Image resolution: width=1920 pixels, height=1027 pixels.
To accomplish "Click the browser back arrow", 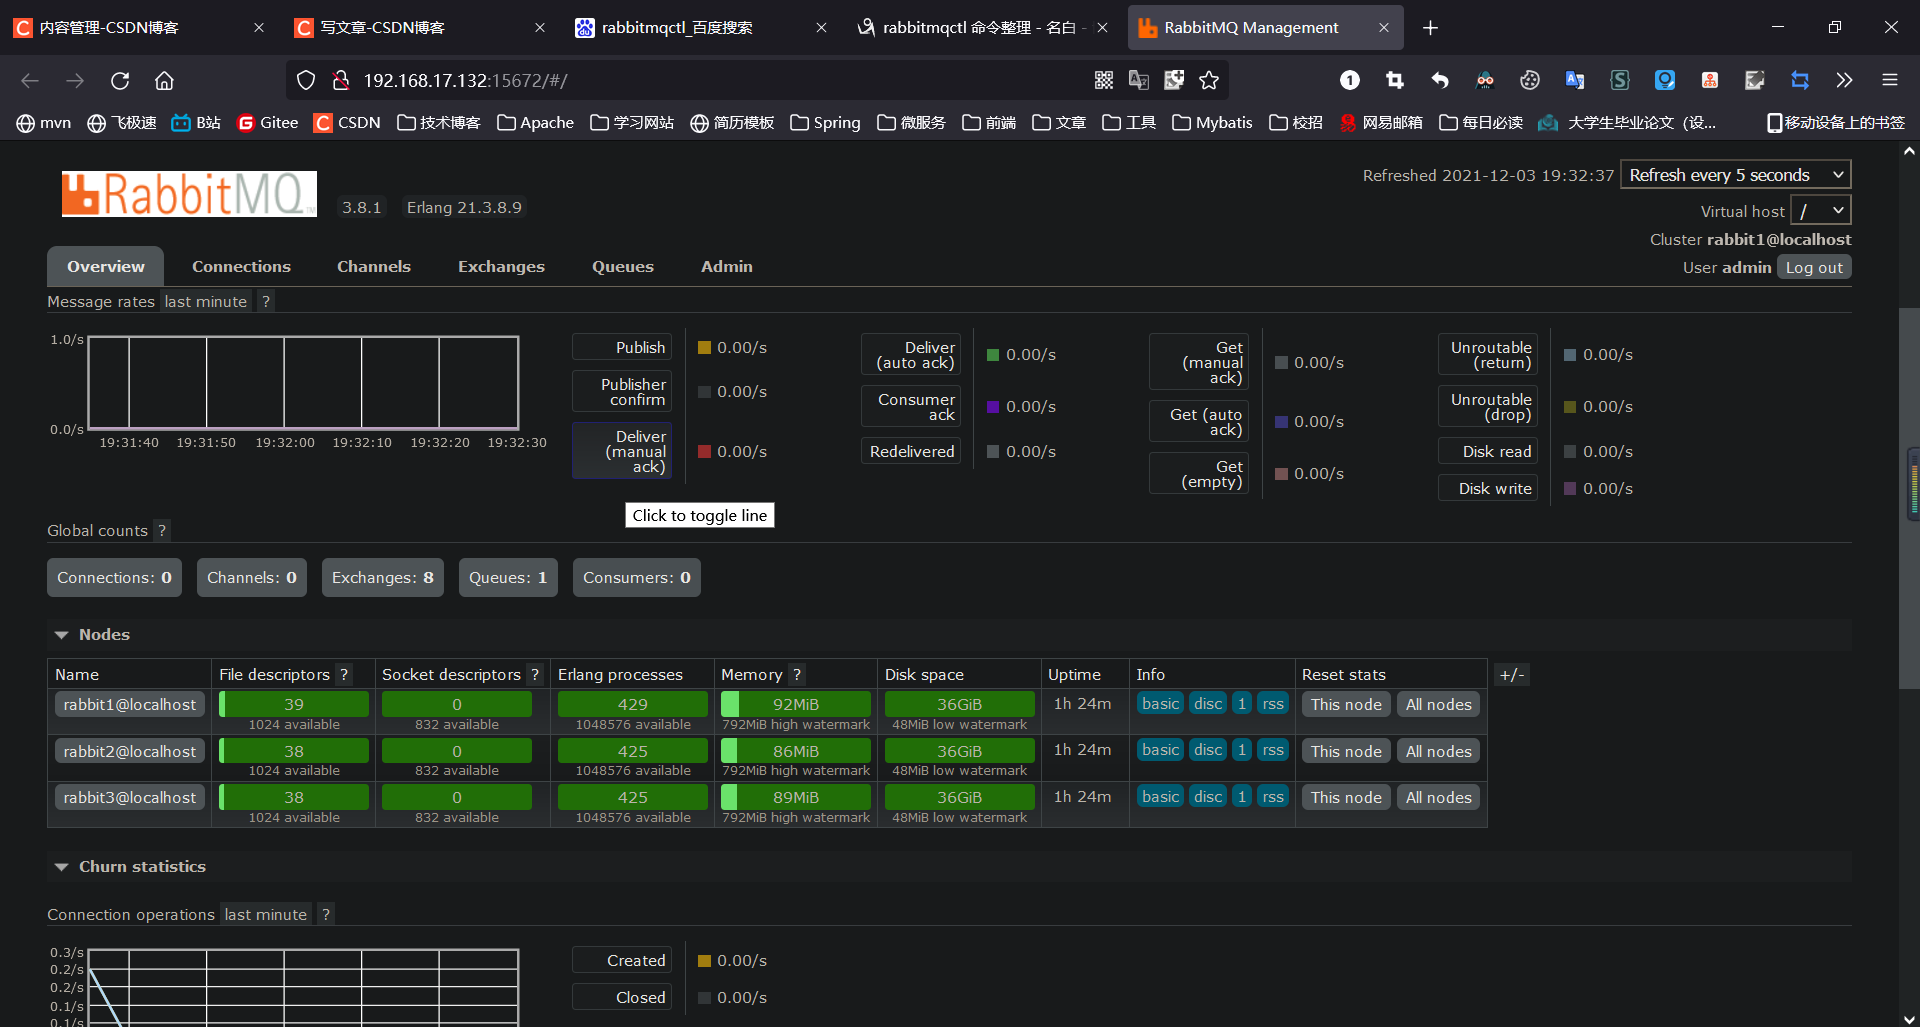I will tap(30, 80).
